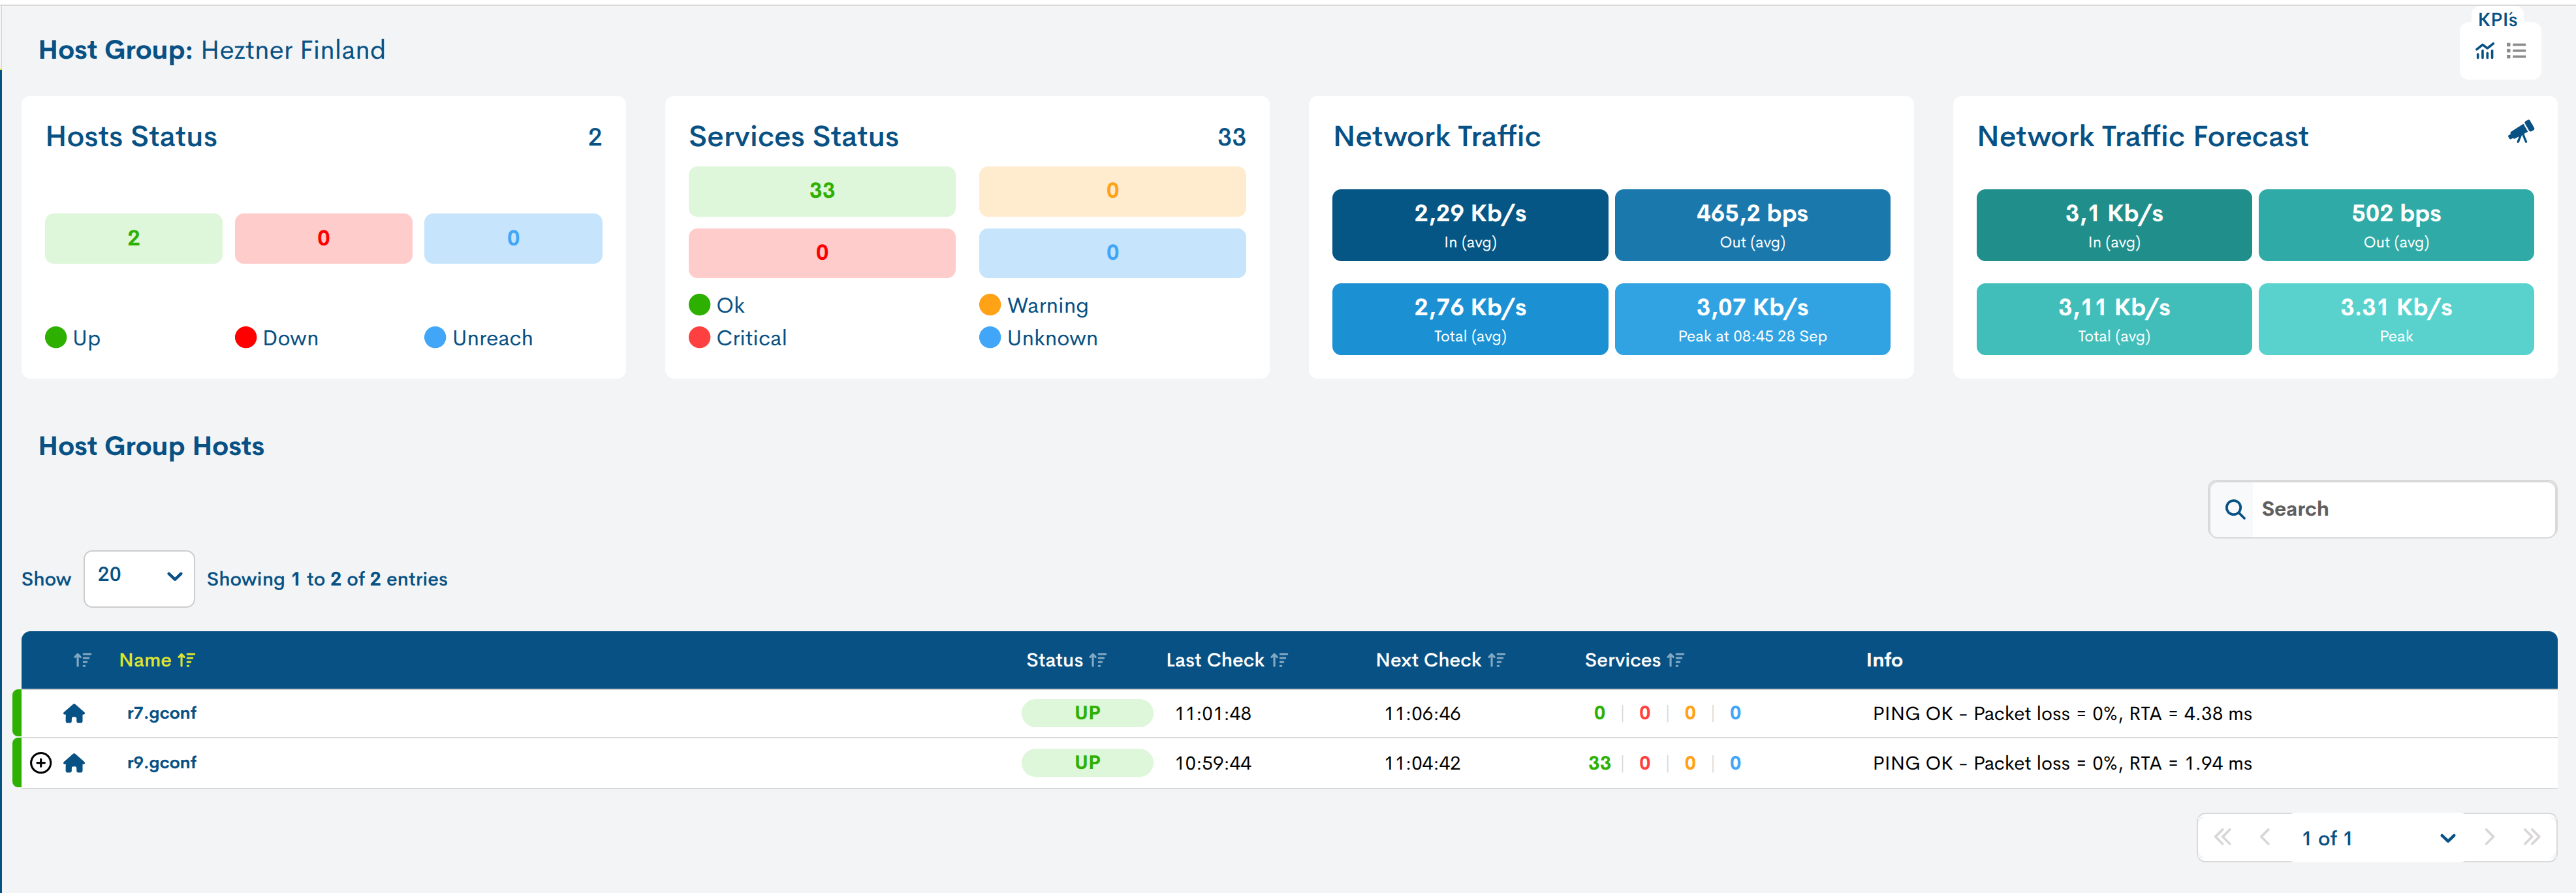The image size is (2576, 893).
Task: Open r9.gconf host link
Action: [x=162, y=763]
